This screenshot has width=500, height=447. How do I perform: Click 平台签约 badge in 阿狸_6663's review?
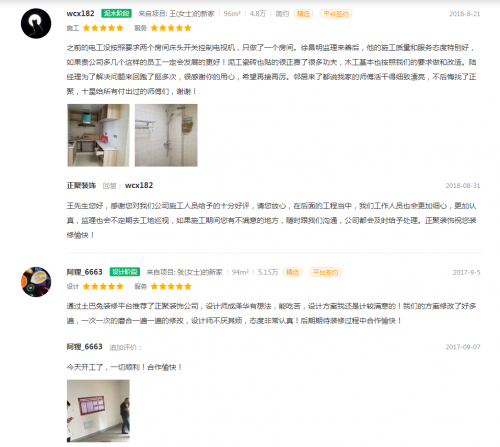click(325, 272)
